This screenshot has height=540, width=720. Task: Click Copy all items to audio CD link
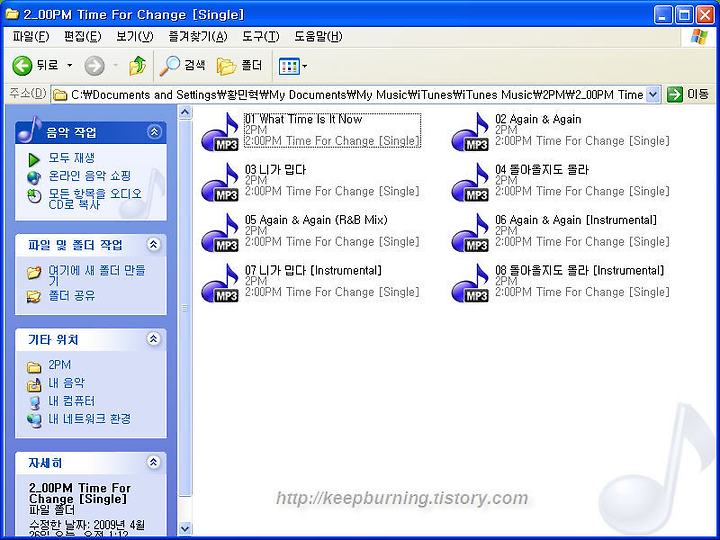pos(95,199)
